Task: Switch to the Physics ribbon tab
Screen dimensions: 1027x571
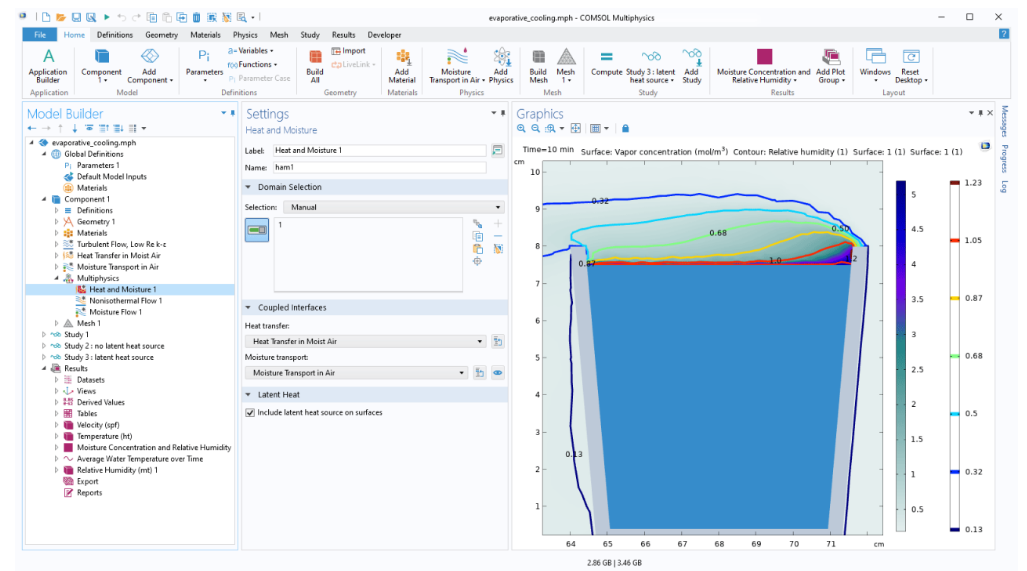Action: coord(245,35)
